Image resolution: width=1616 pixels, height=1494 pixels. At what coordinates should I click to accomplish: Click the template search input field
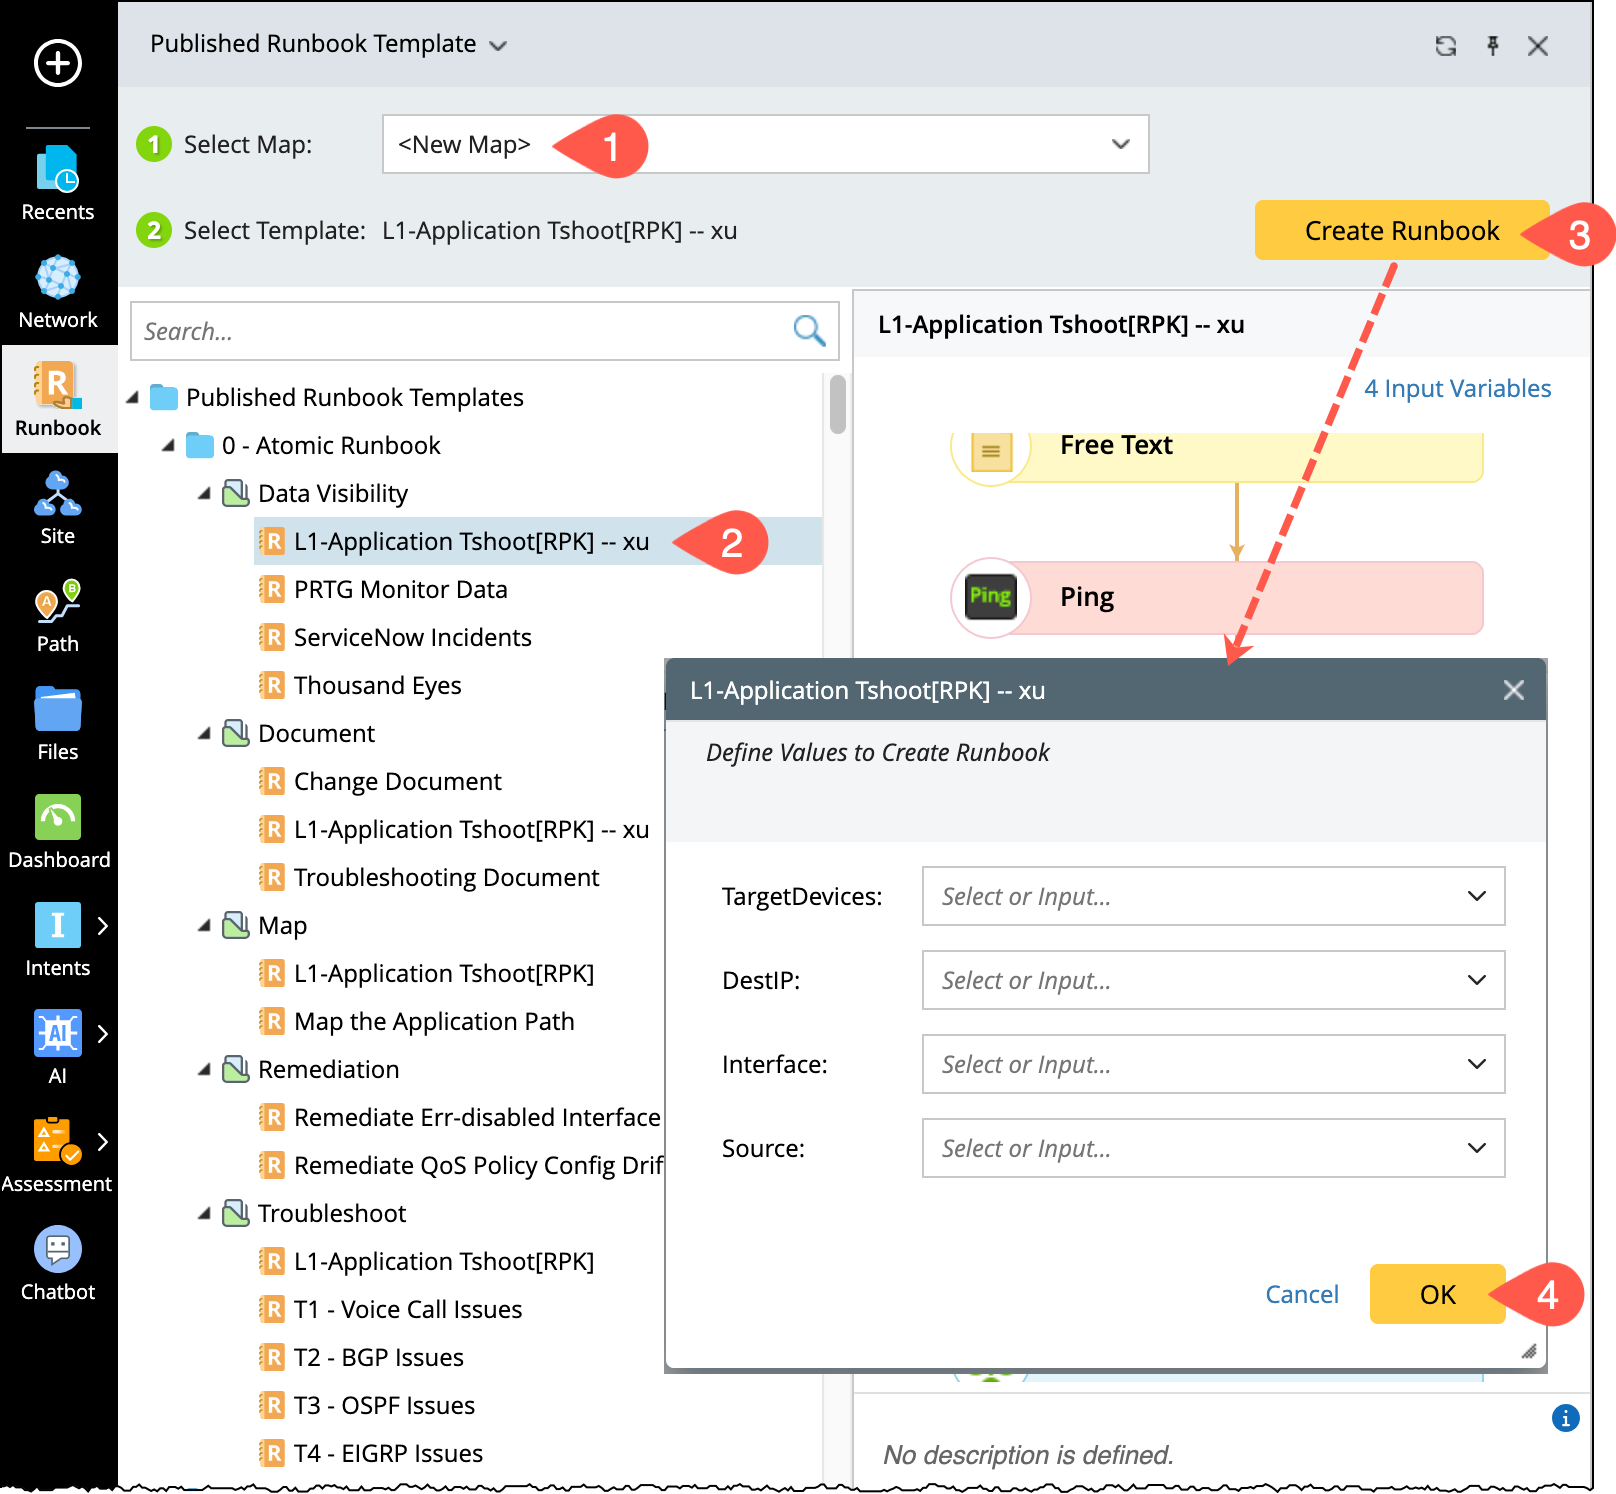pos(460,331)
